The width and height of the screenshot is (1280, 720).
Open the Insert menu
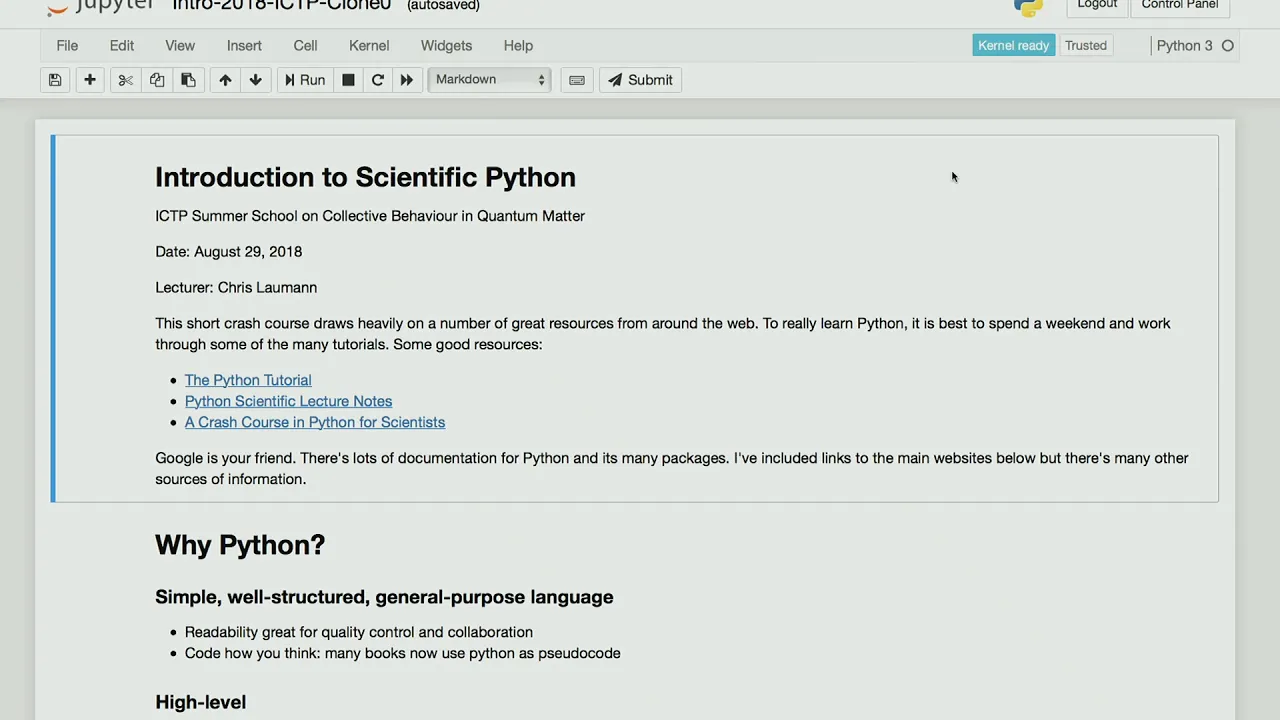click(x=244, y=45)
